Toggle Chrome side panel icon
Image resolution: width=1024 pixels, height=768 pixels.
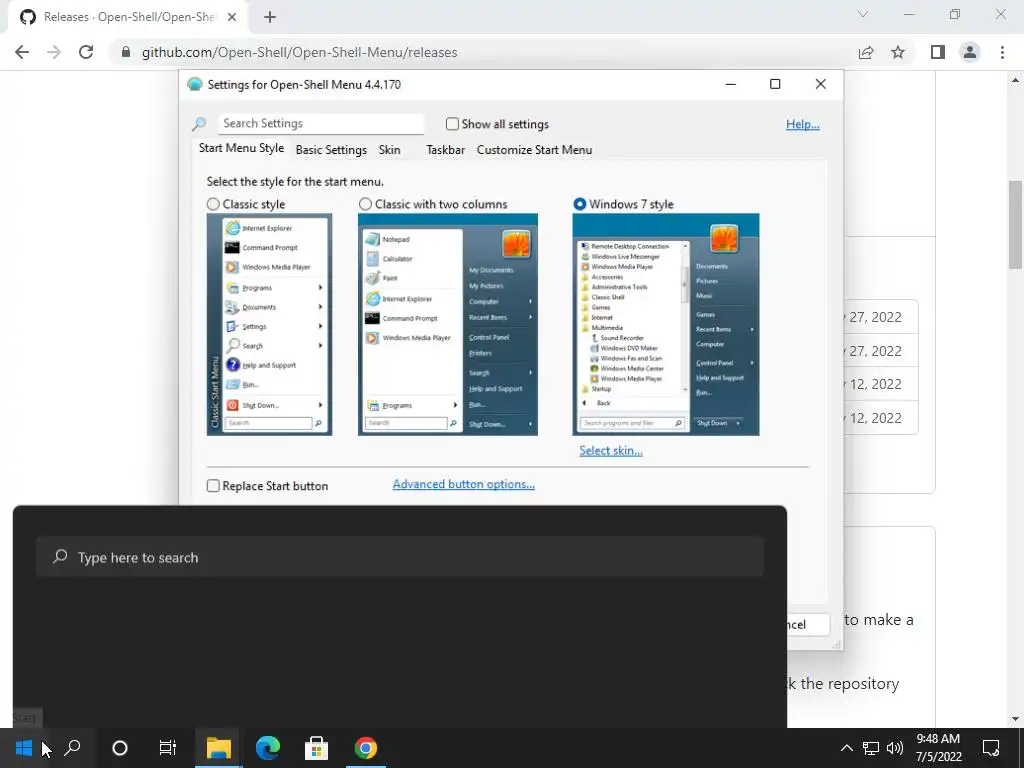click(x=938, y=52)
